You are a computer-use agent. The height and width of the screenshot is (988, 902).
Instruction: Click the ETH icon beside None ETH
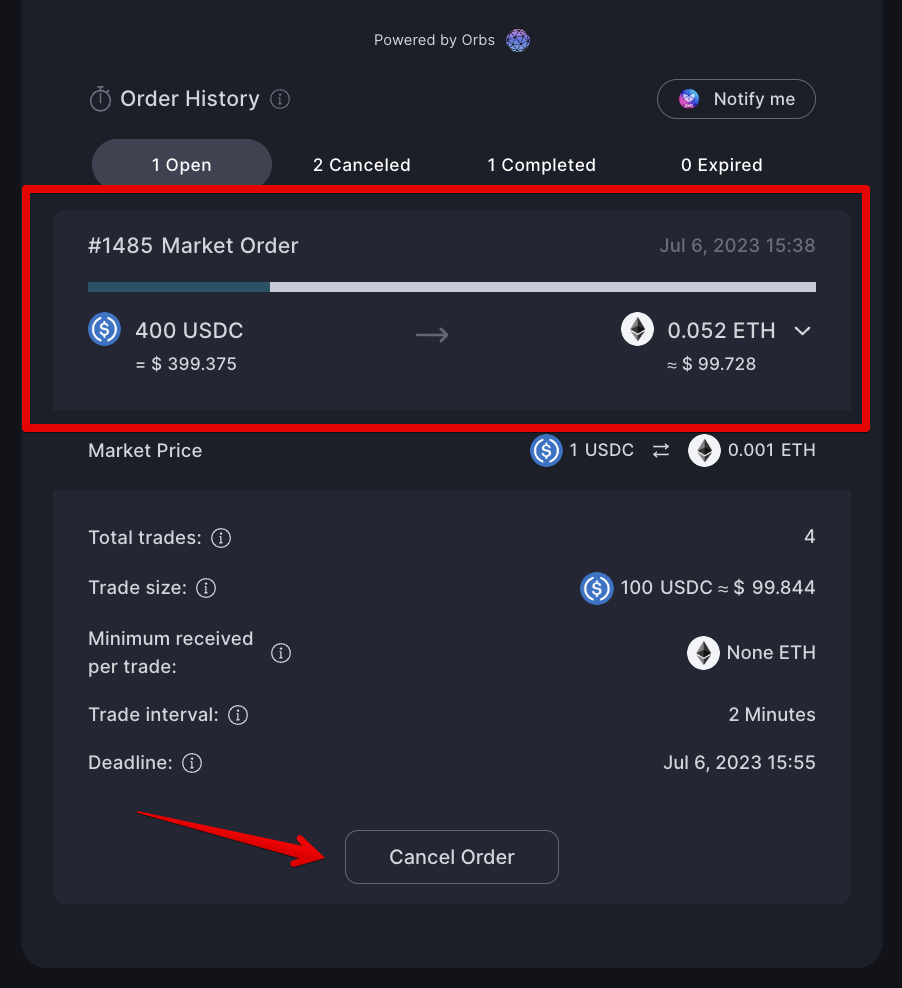[x=703, y=652]
